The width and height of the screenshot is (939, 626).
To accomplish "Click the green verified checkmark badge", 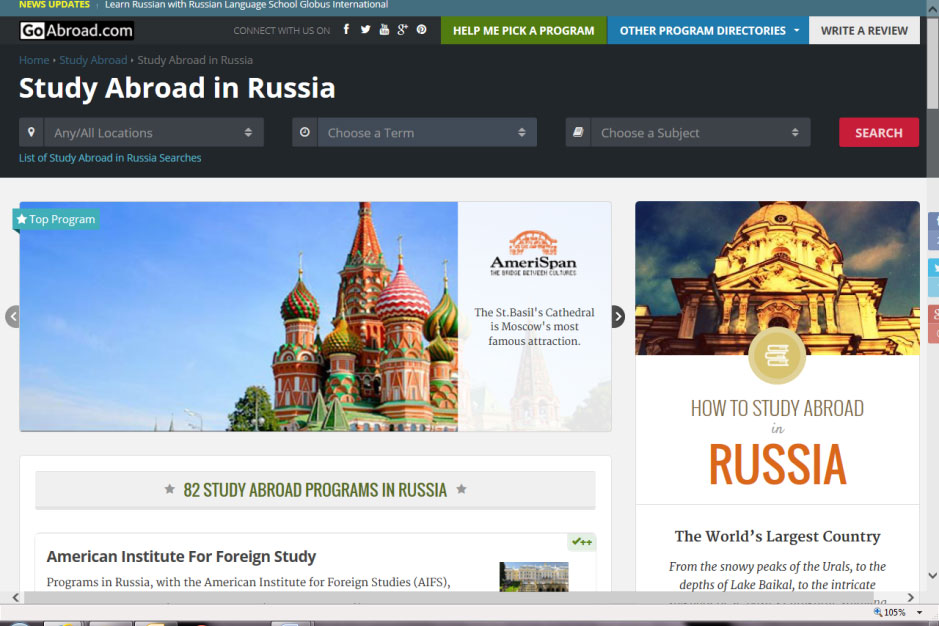I will tap(581, 542).
